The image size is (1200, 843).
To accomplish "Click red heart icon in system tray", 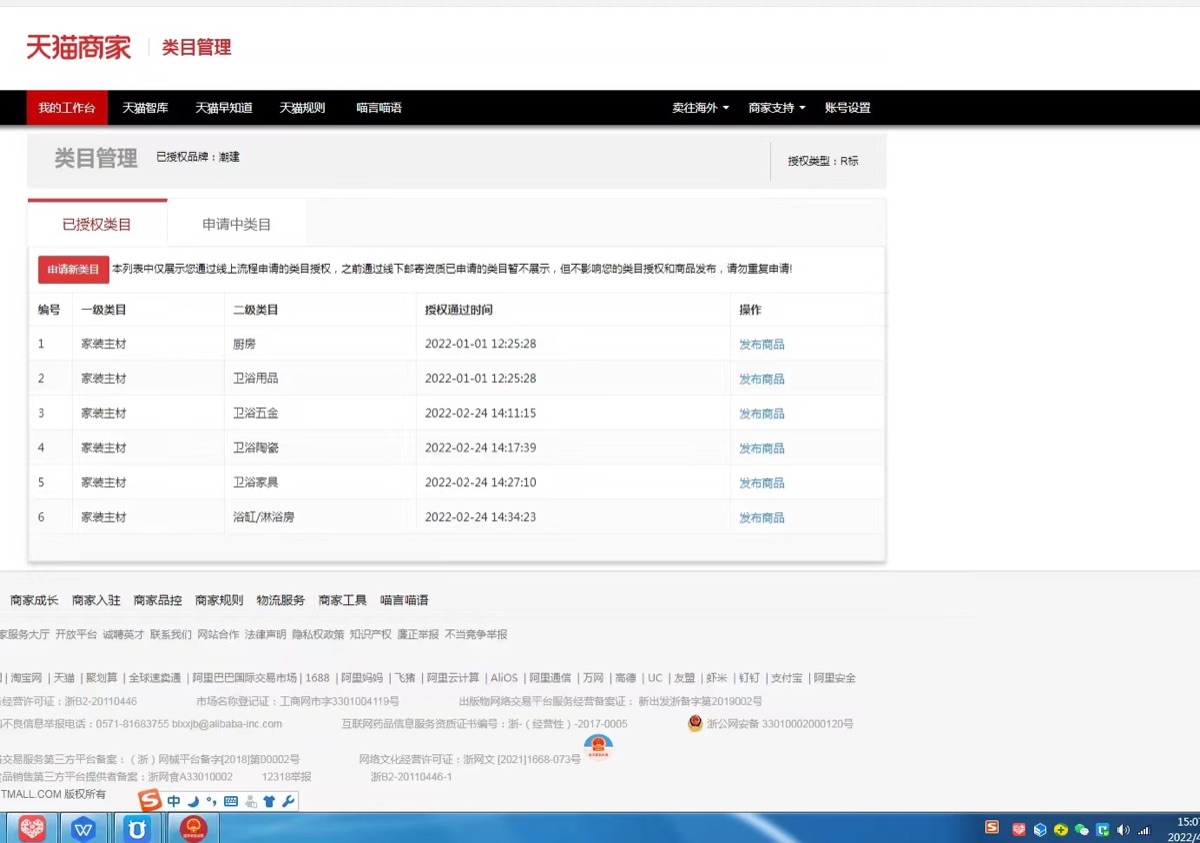I will [1019, 829].
